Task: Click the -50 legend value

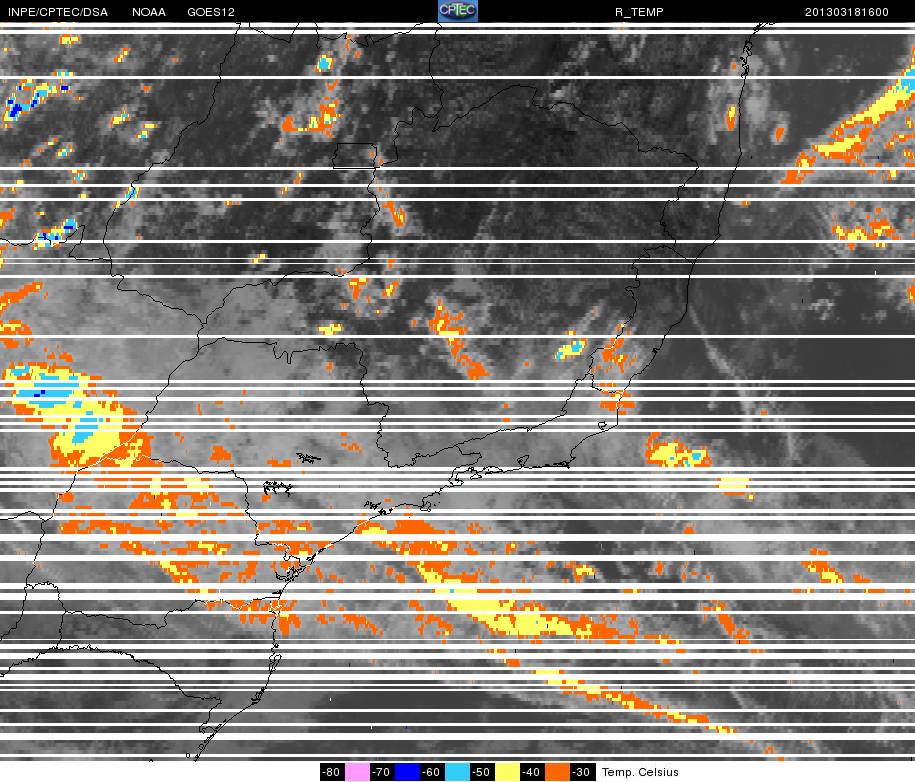Action: tap(482, 771)
